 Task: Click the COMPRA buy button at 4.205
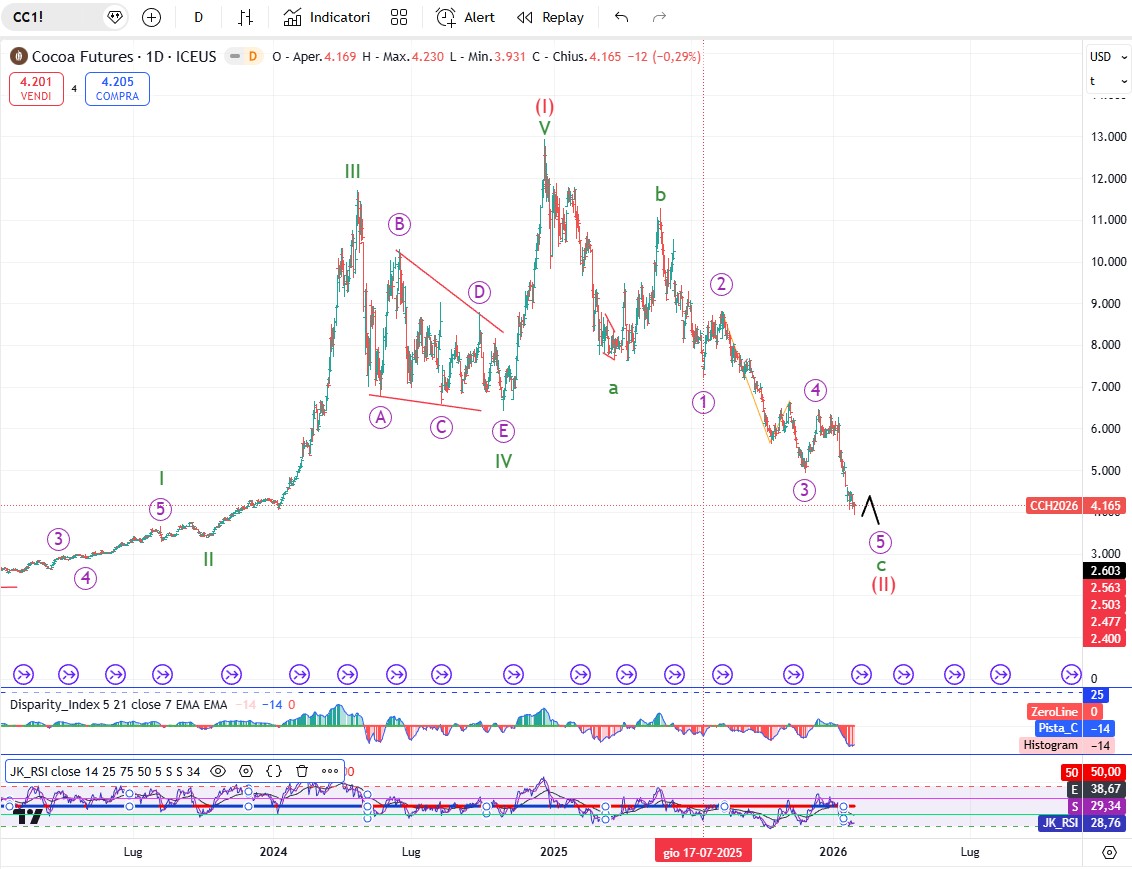[117, 89]
